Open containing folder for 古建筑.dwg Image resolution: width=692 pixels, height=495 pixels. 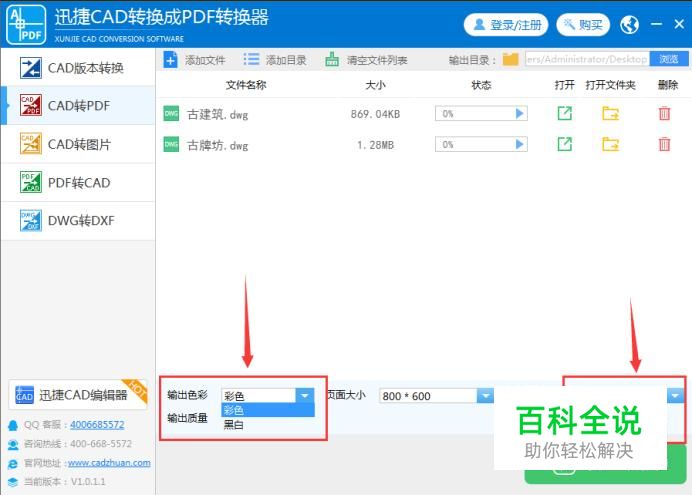click(x=611, y=113)
